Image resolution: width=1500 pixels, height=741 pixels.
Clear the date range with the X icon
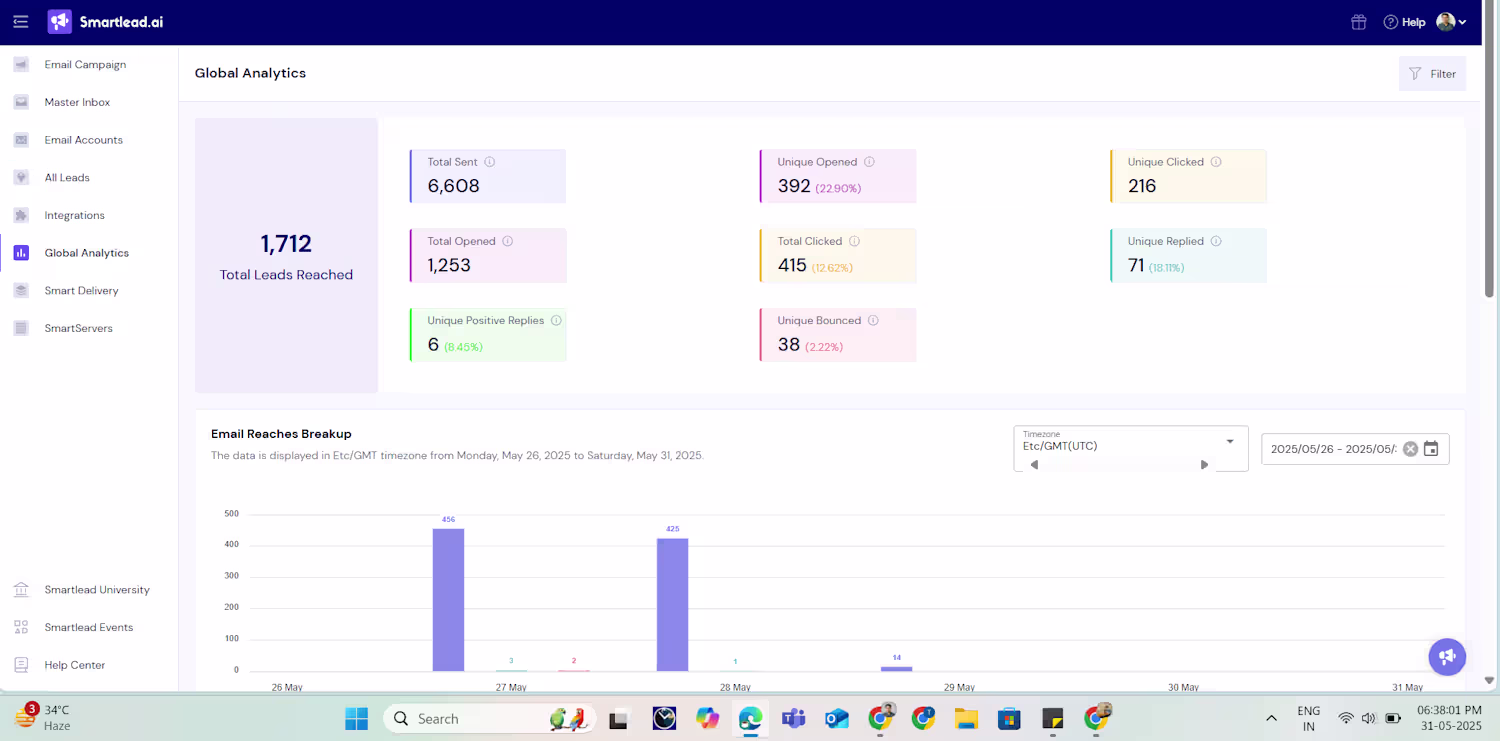1410,449
